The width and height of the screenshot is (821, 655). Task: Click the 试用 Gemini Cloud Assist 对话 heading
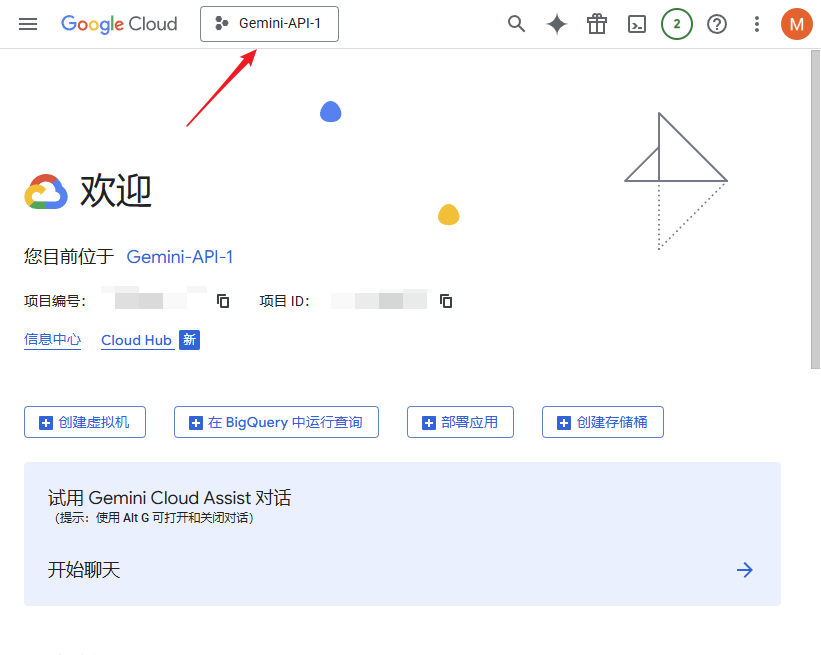pyautogui.click(x=169, y=497)
